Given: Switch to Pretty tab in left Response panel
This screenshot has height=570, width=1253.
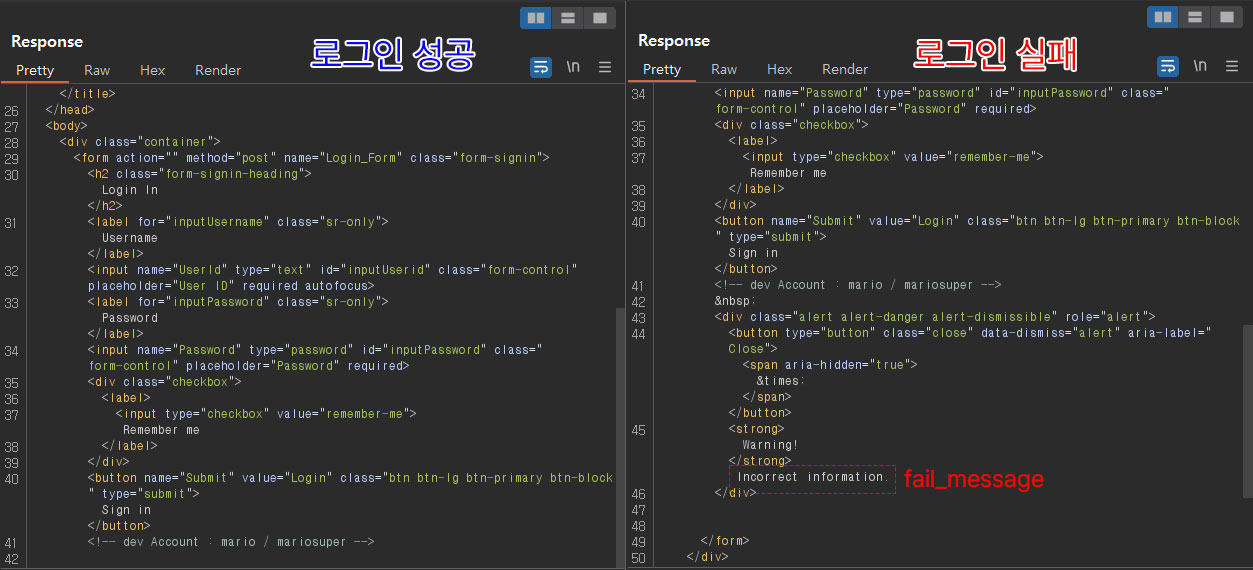Looking at the screenshot, I should pyautogui.click(x=35, y=70).
